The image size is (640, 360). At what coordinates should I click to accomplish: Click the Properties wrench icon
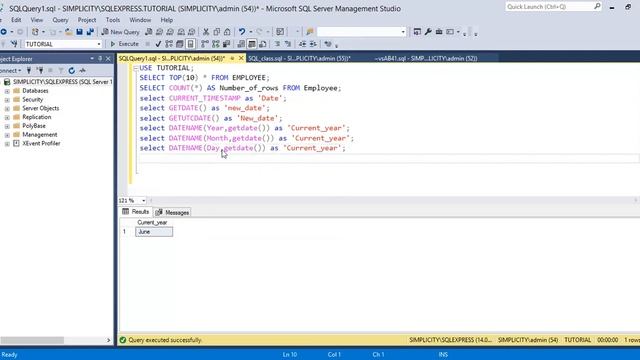(x=428, y=31)
